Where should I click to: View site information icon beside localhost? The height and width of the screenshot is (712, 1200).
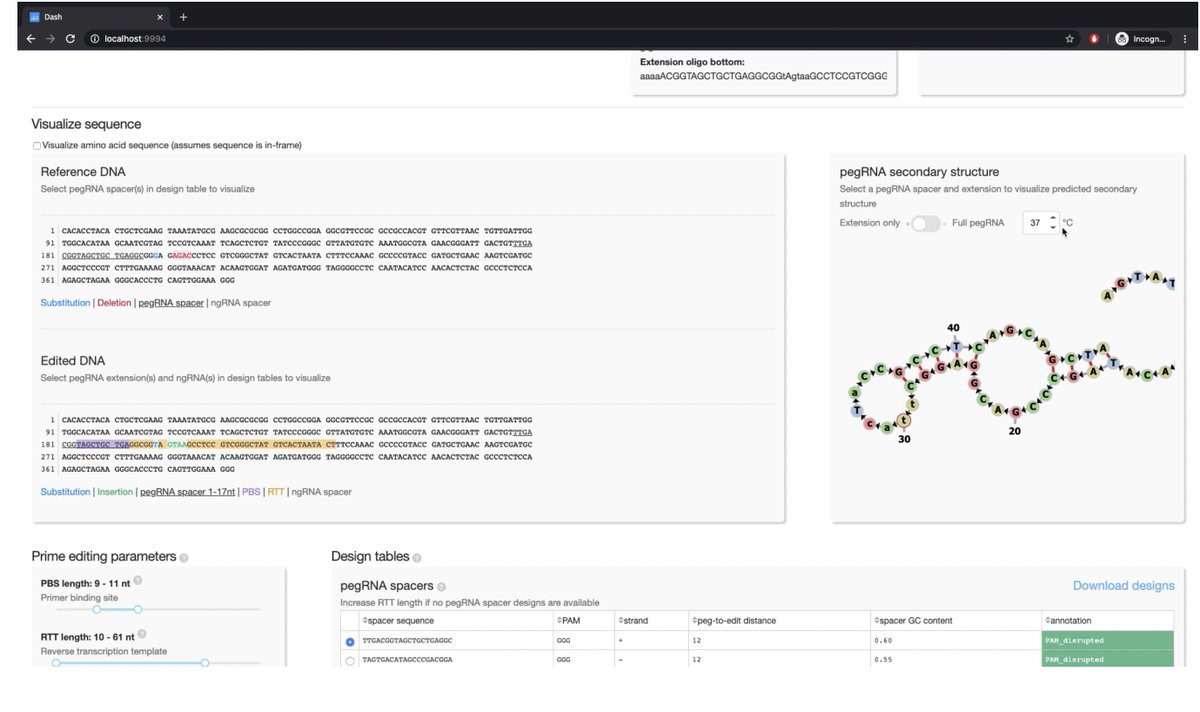(94, 38)
